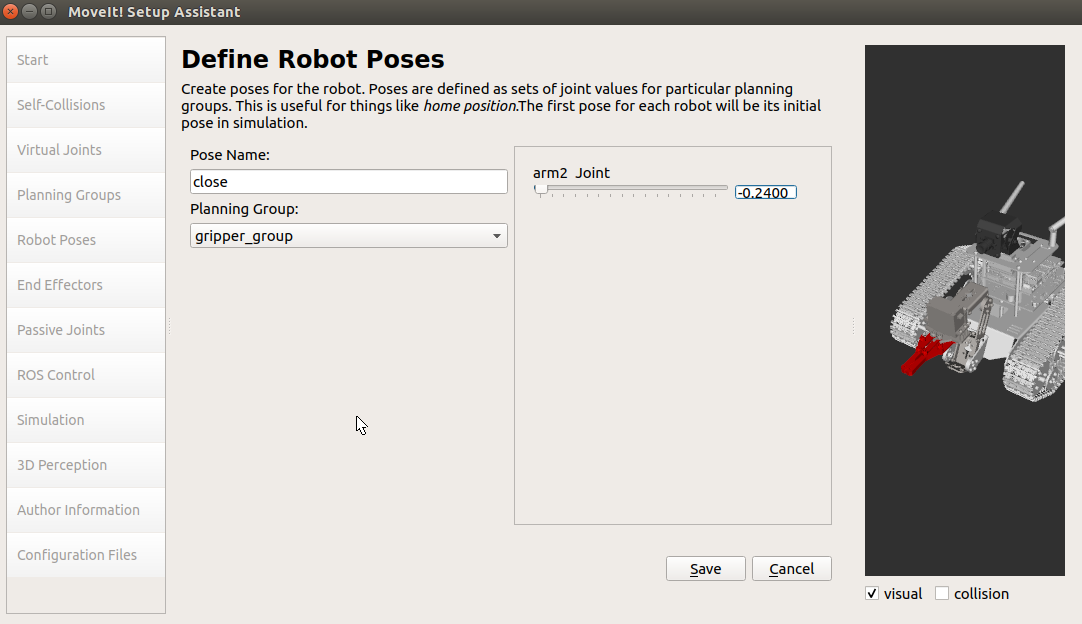Go to Author Information step

[86, 510]
